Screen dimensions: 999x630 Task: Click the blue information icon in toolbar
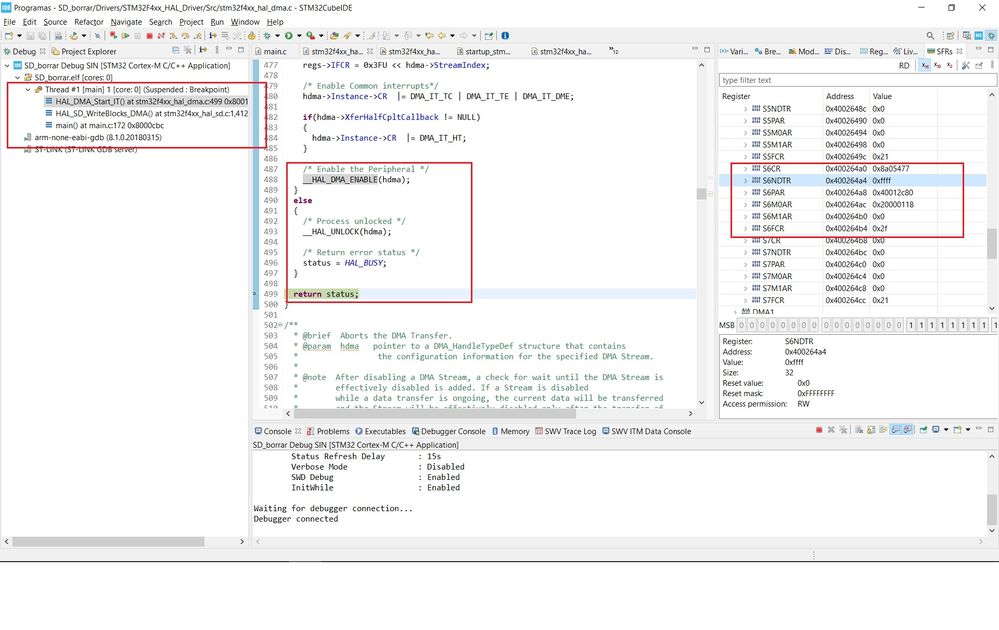tap(505, 36)
